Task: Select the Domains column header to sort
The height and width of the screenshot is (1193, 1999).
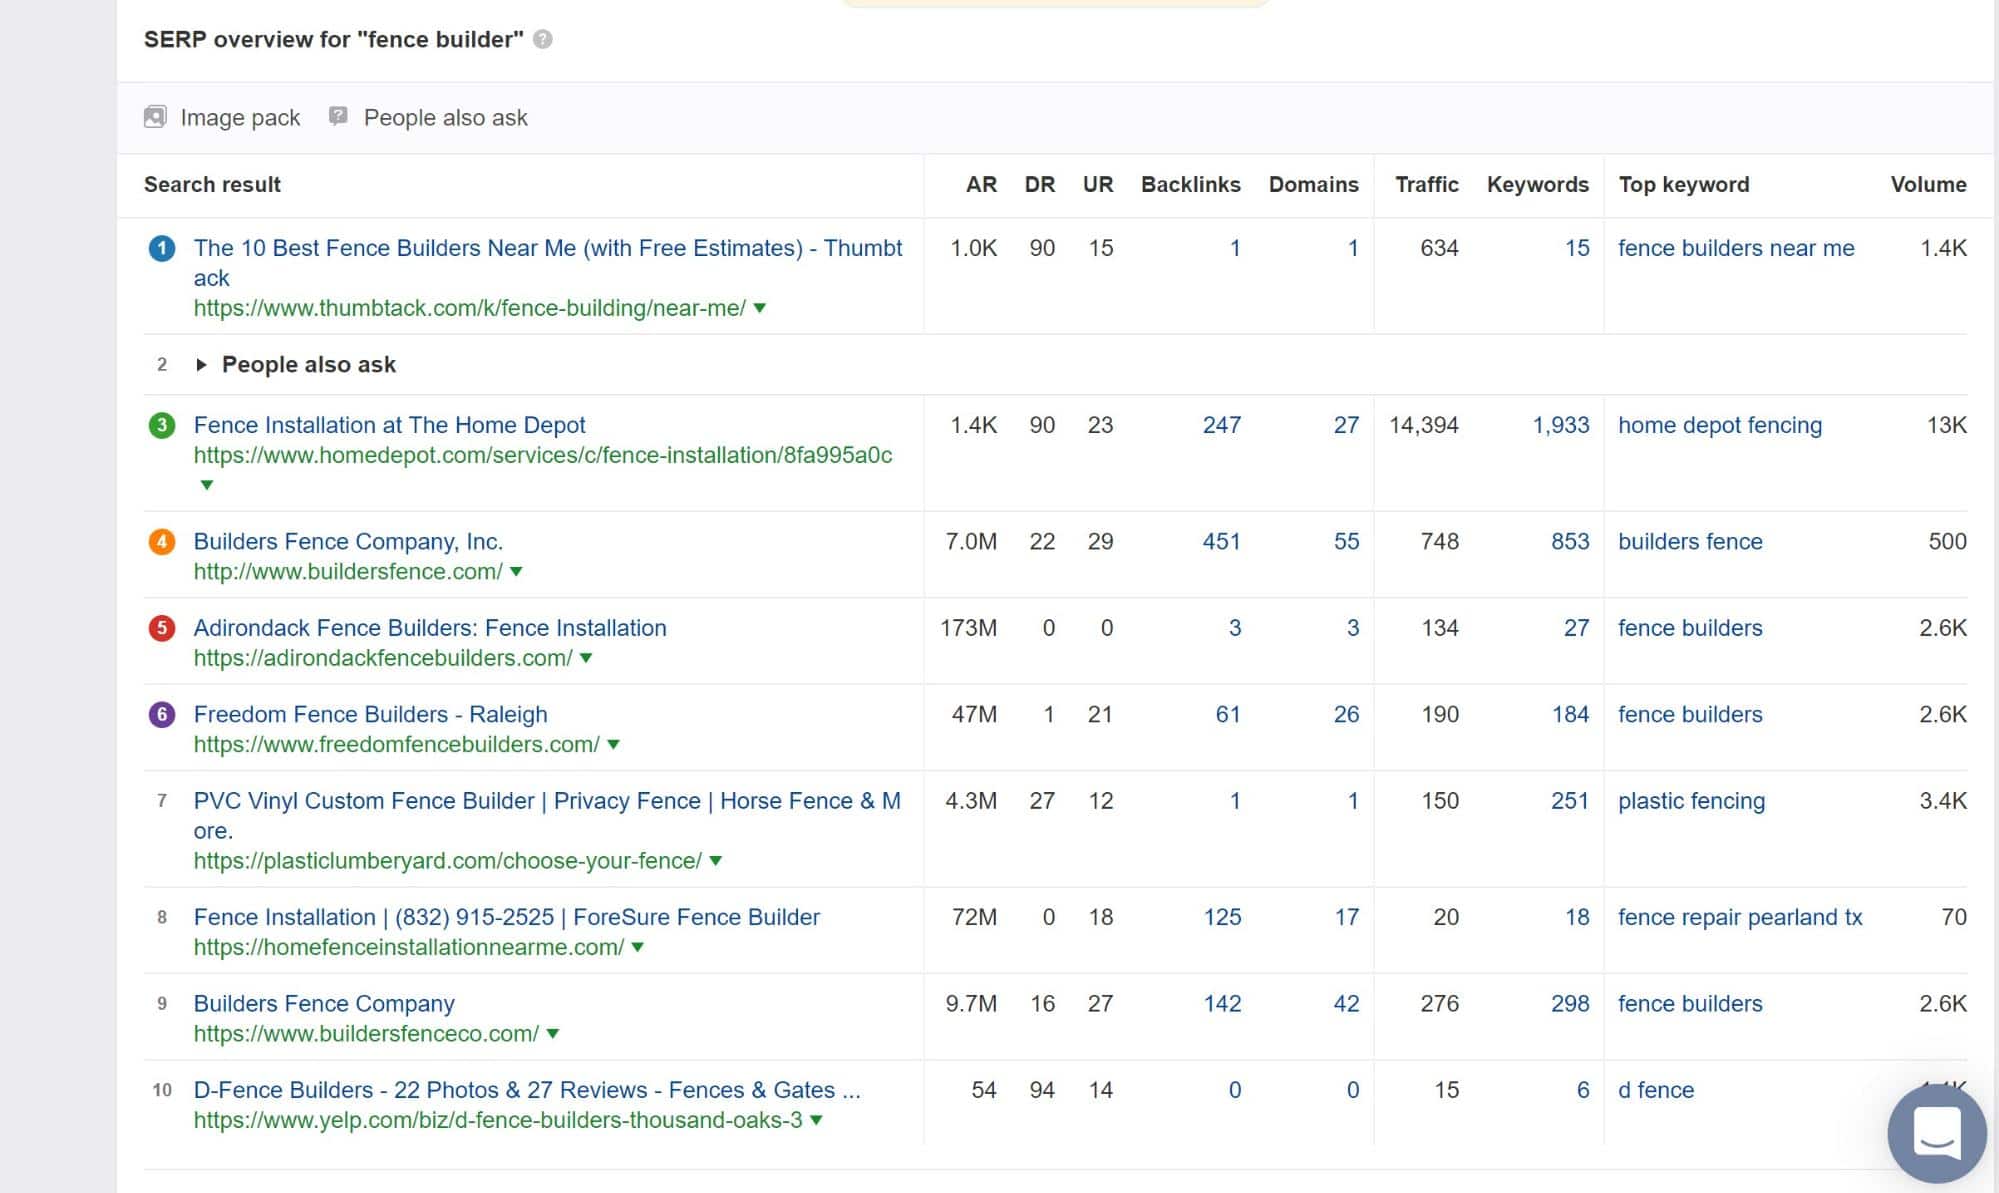Action: 1312,183
